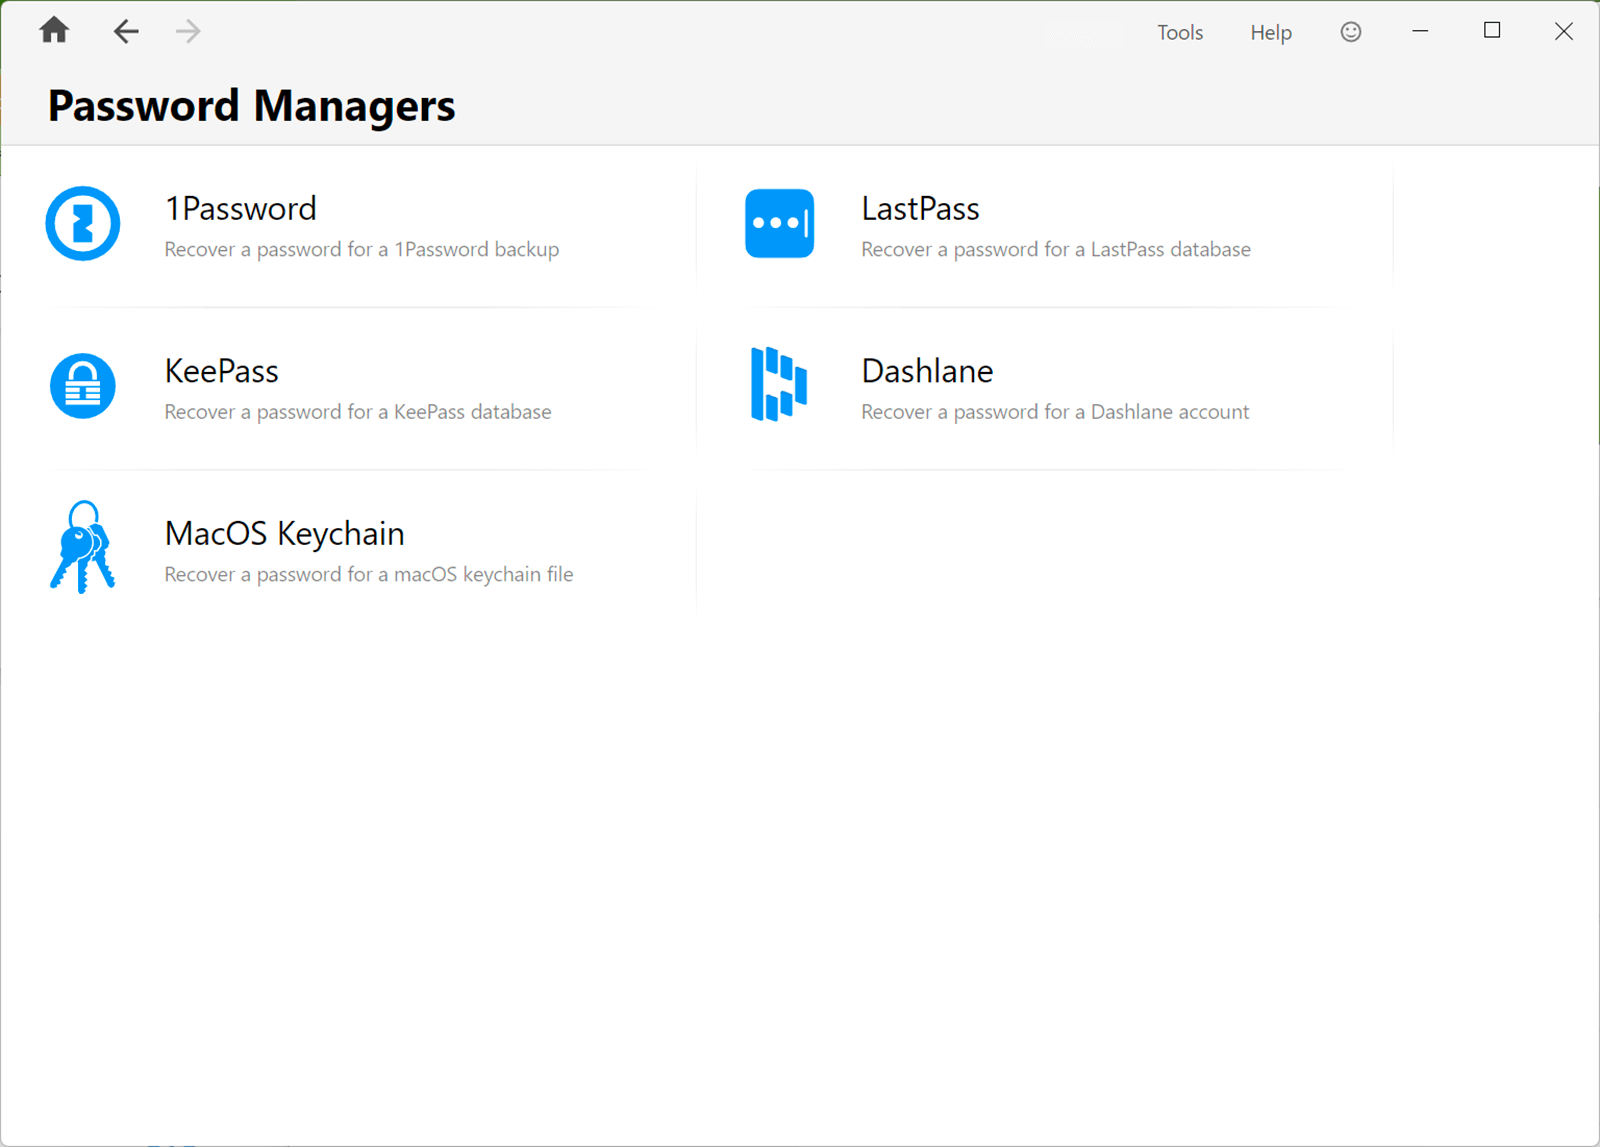Open KeePass database recovery
Image resolution: width=1600 pixels, height=1147 pixels.
(x=221, y=371)
